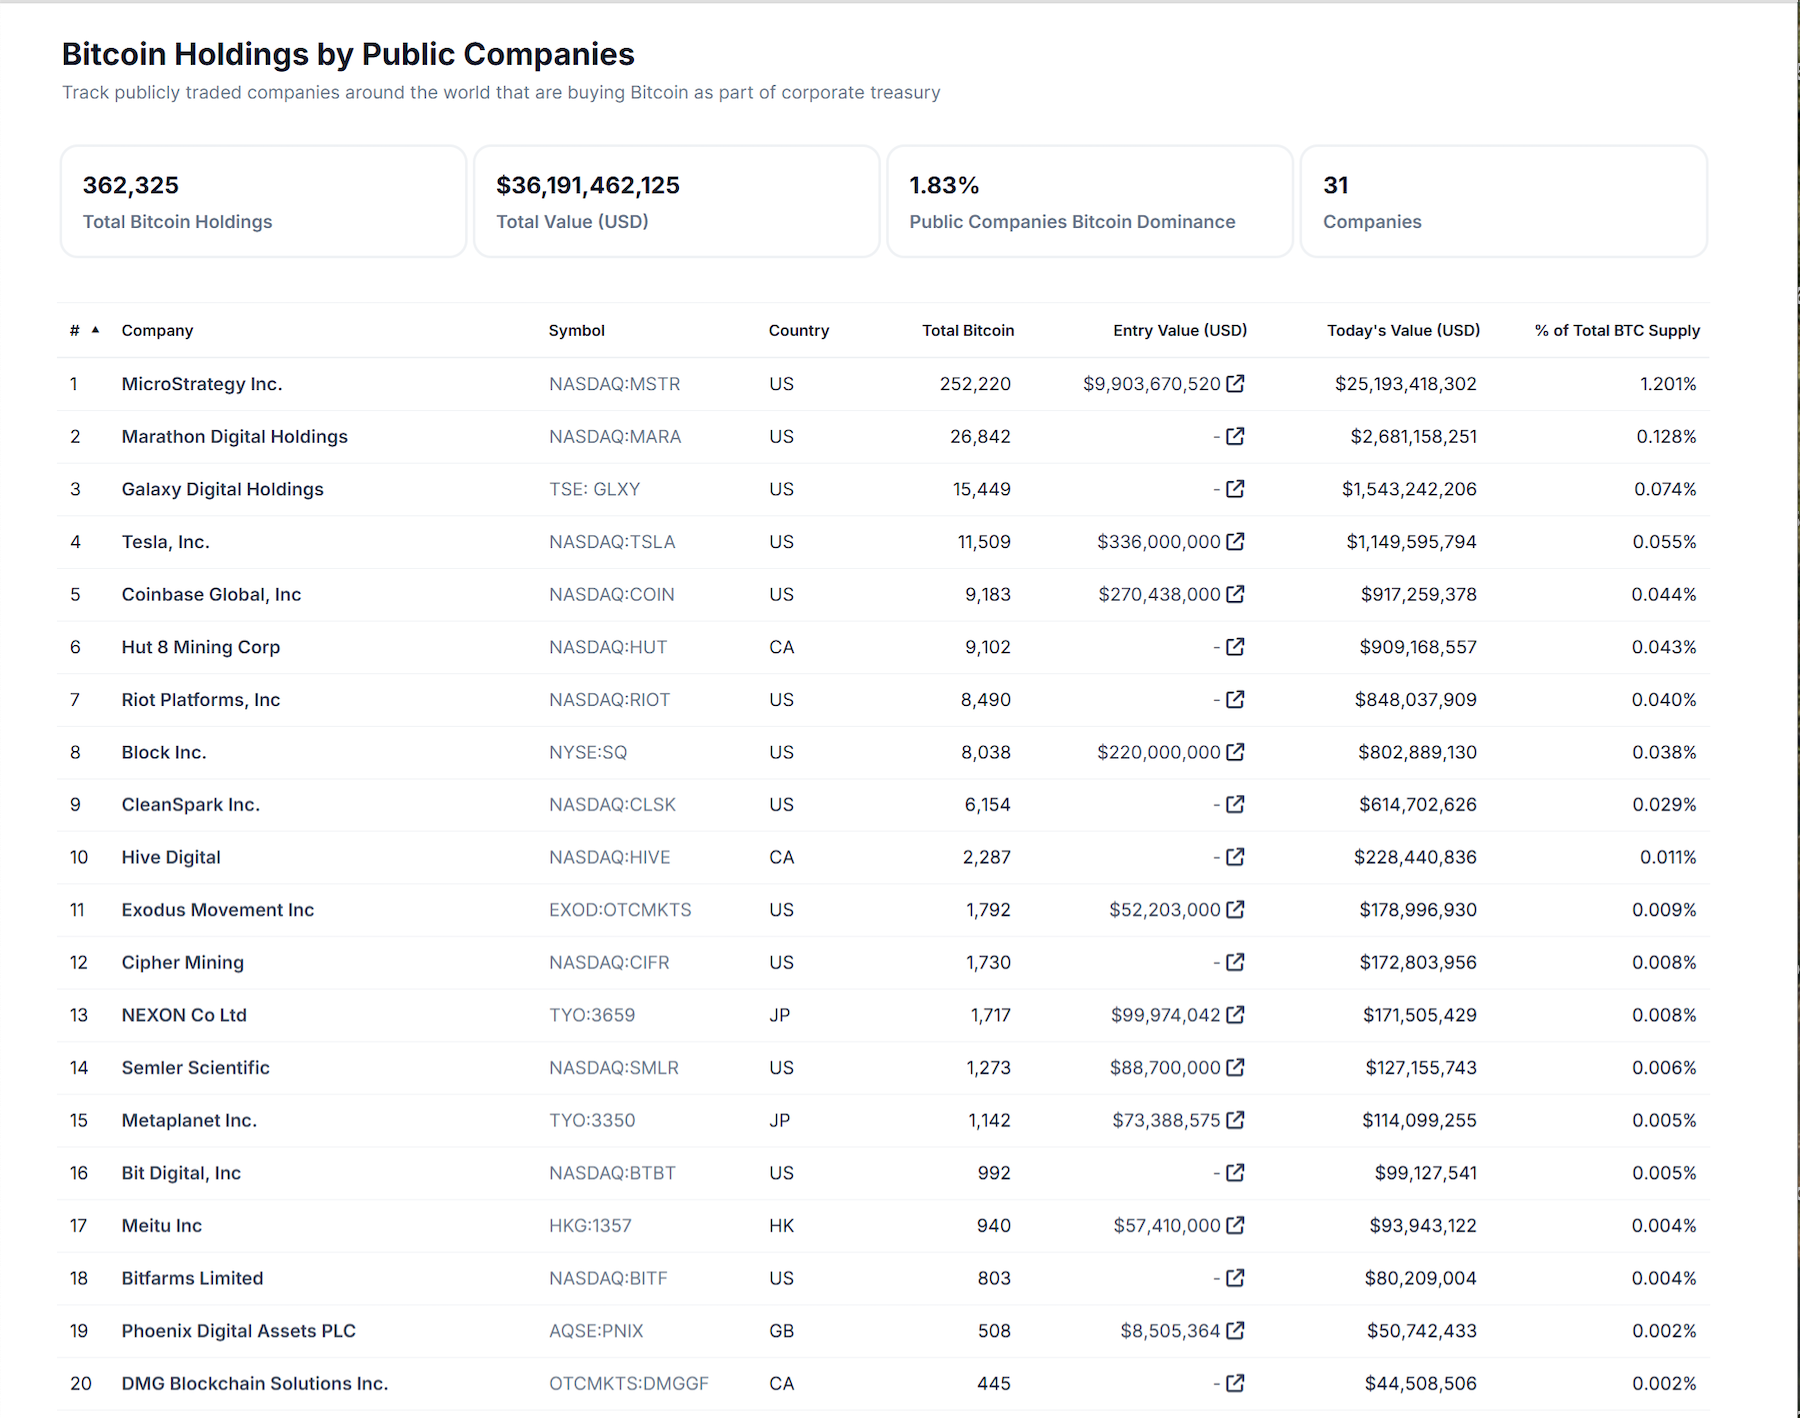Open Marathon Digital Holdings external link icon
The height and width of the screenshot is (1418, 1800).
(x=1235, y=436)
